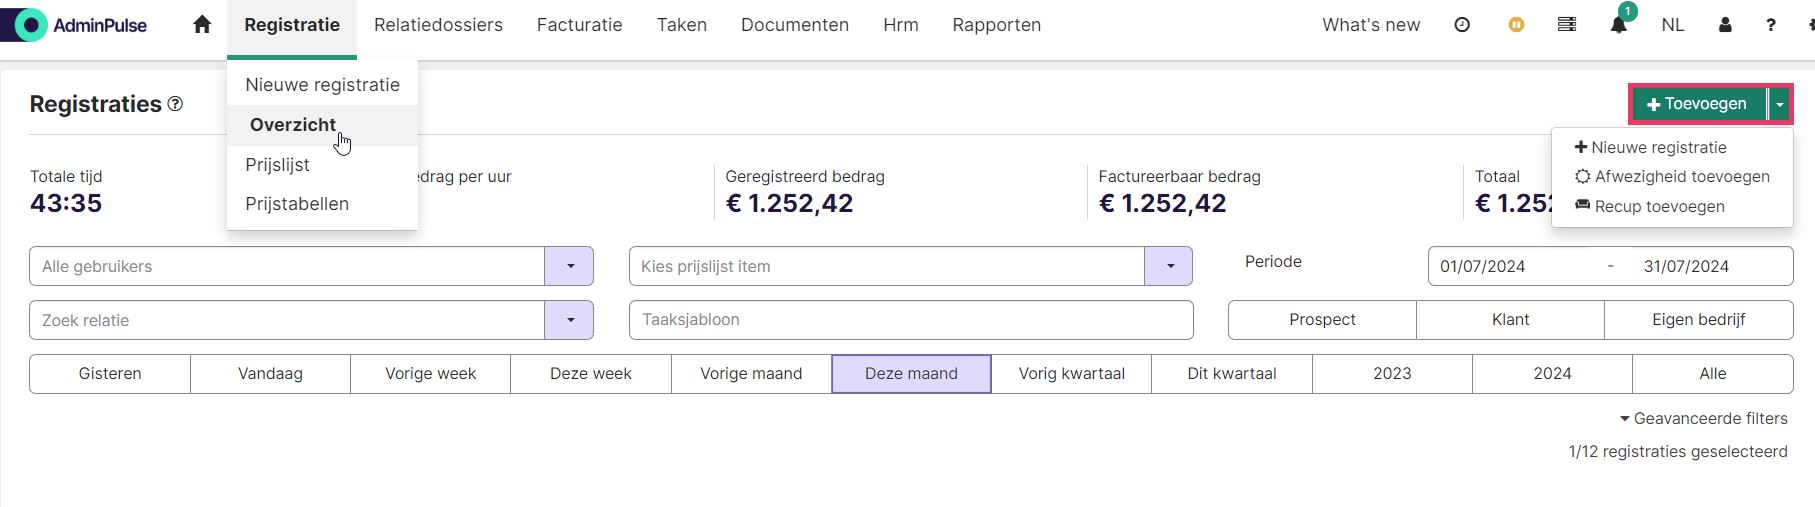This screenshot has height=507, width=1815.
Task: Click help icon beside Registraties title
Action: pos(175,104)
